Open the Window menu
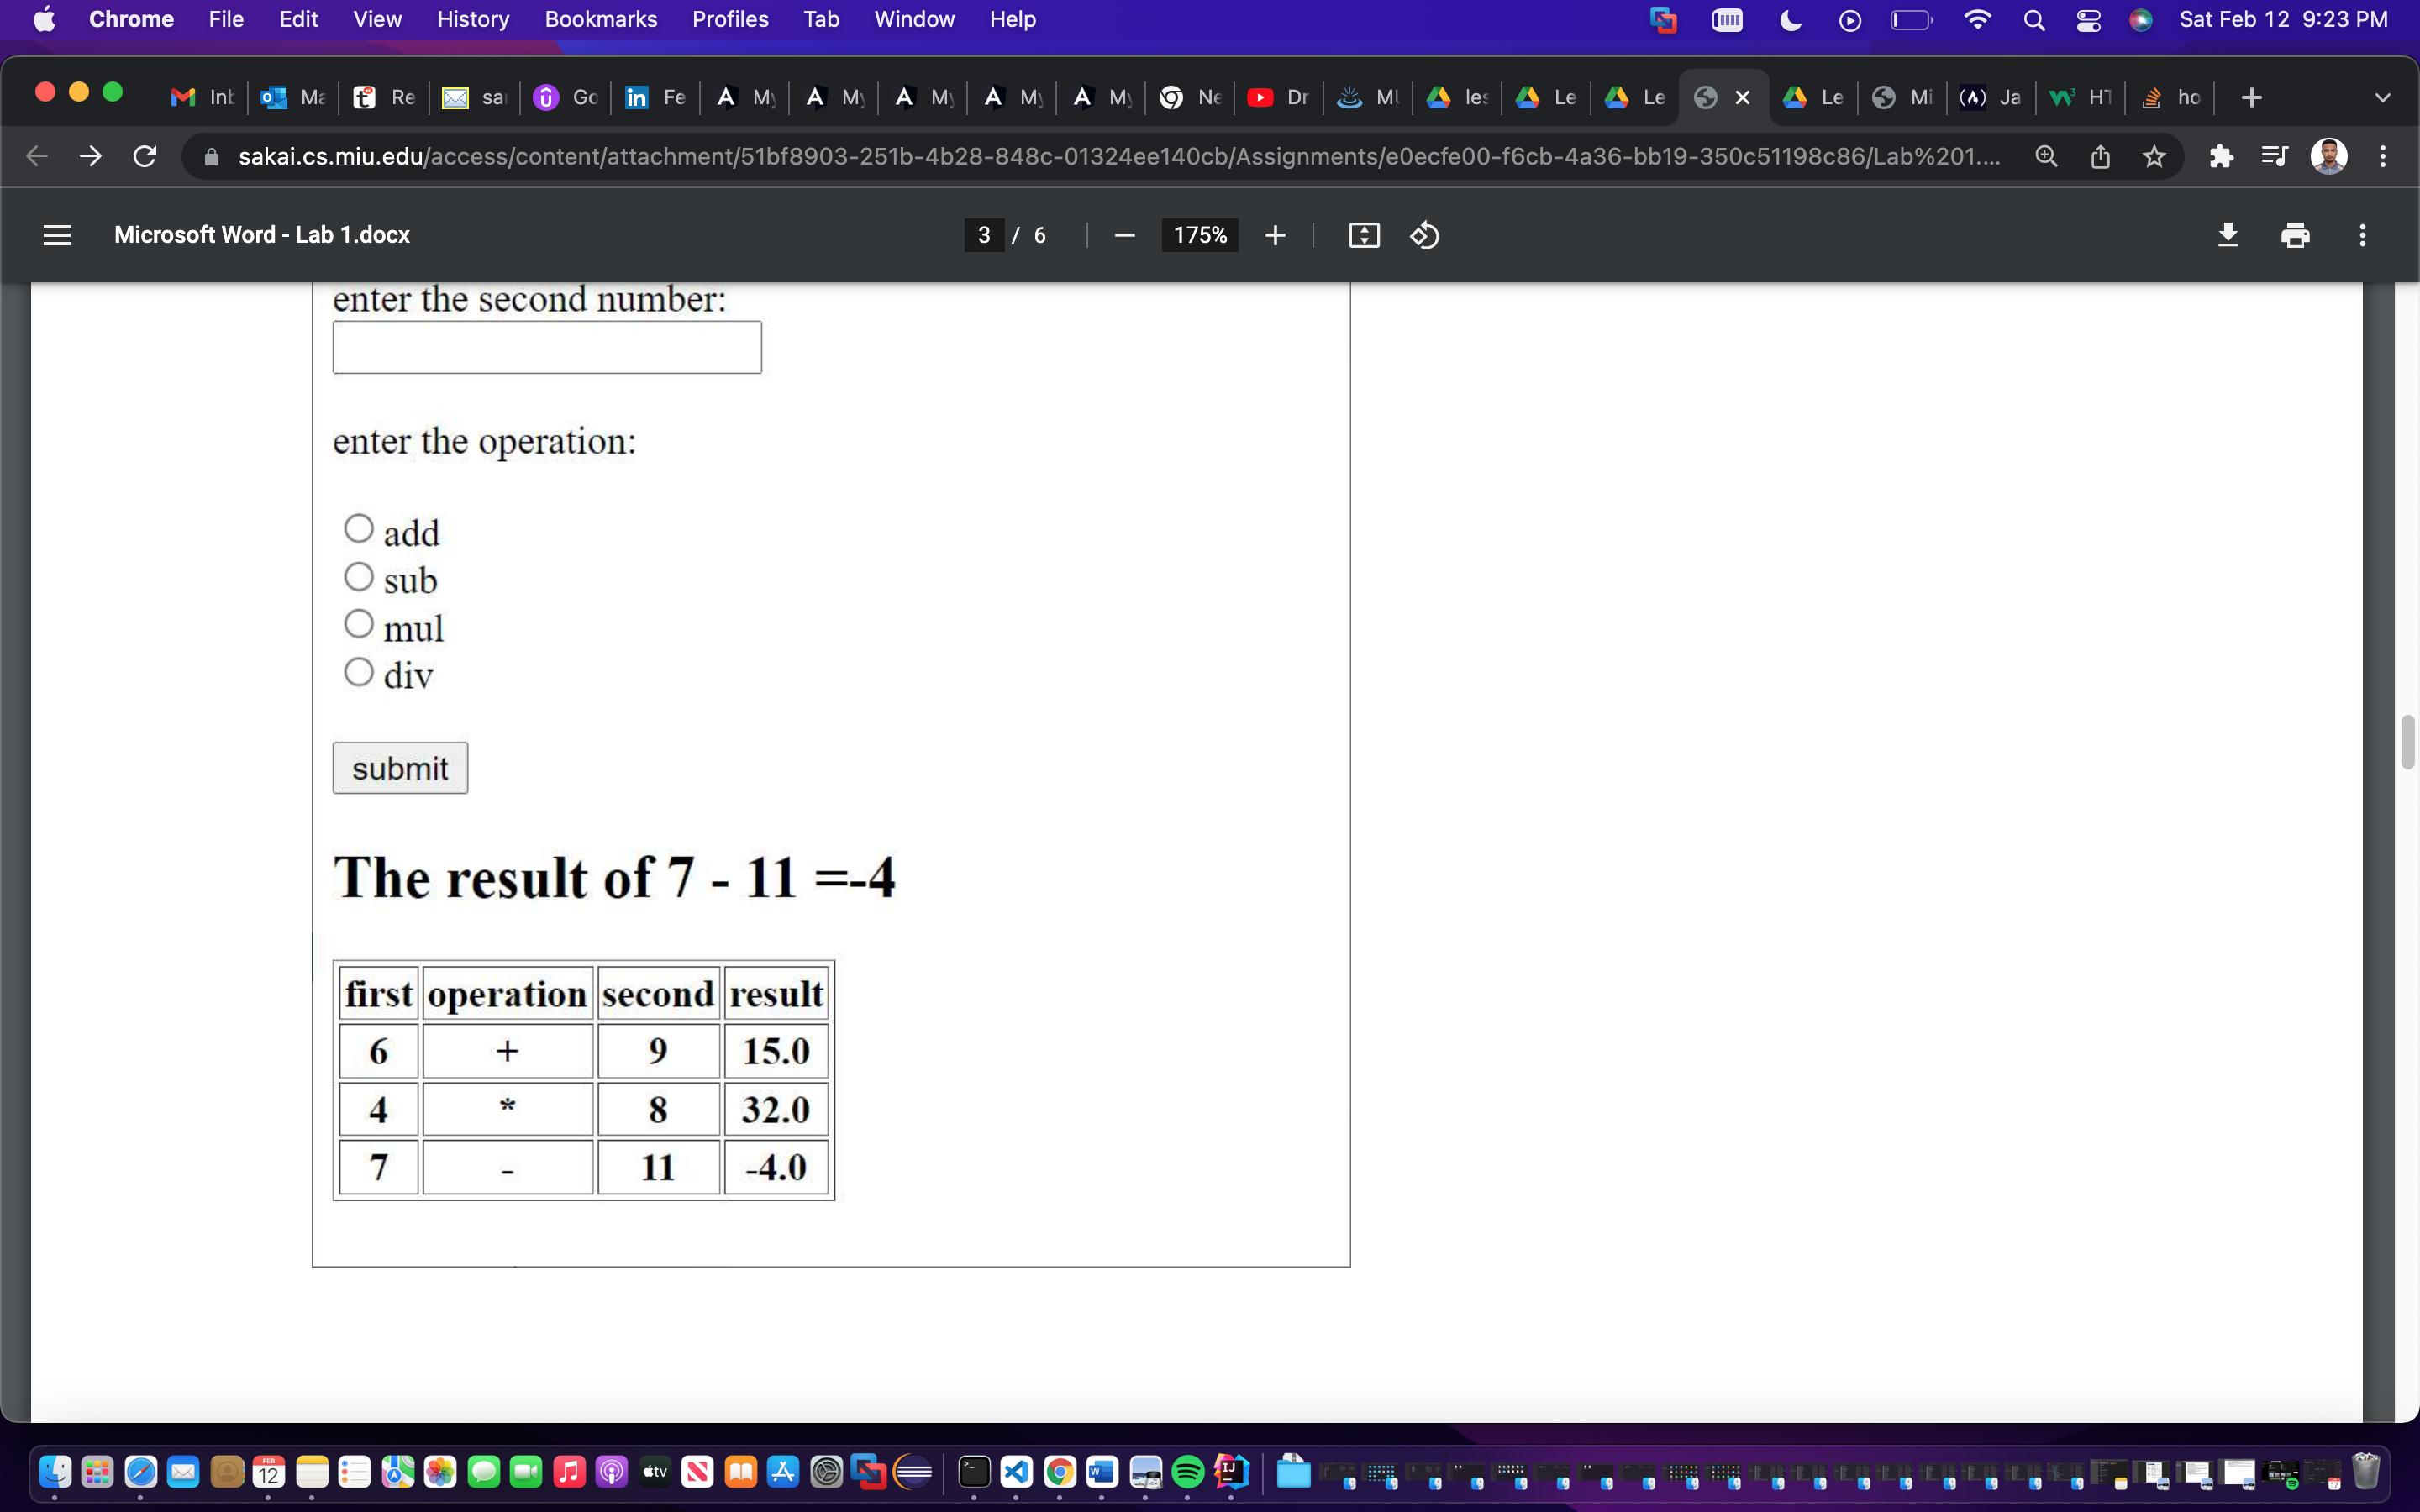The height and width of the screenshot is (1512, 2420). pos(914,19)
